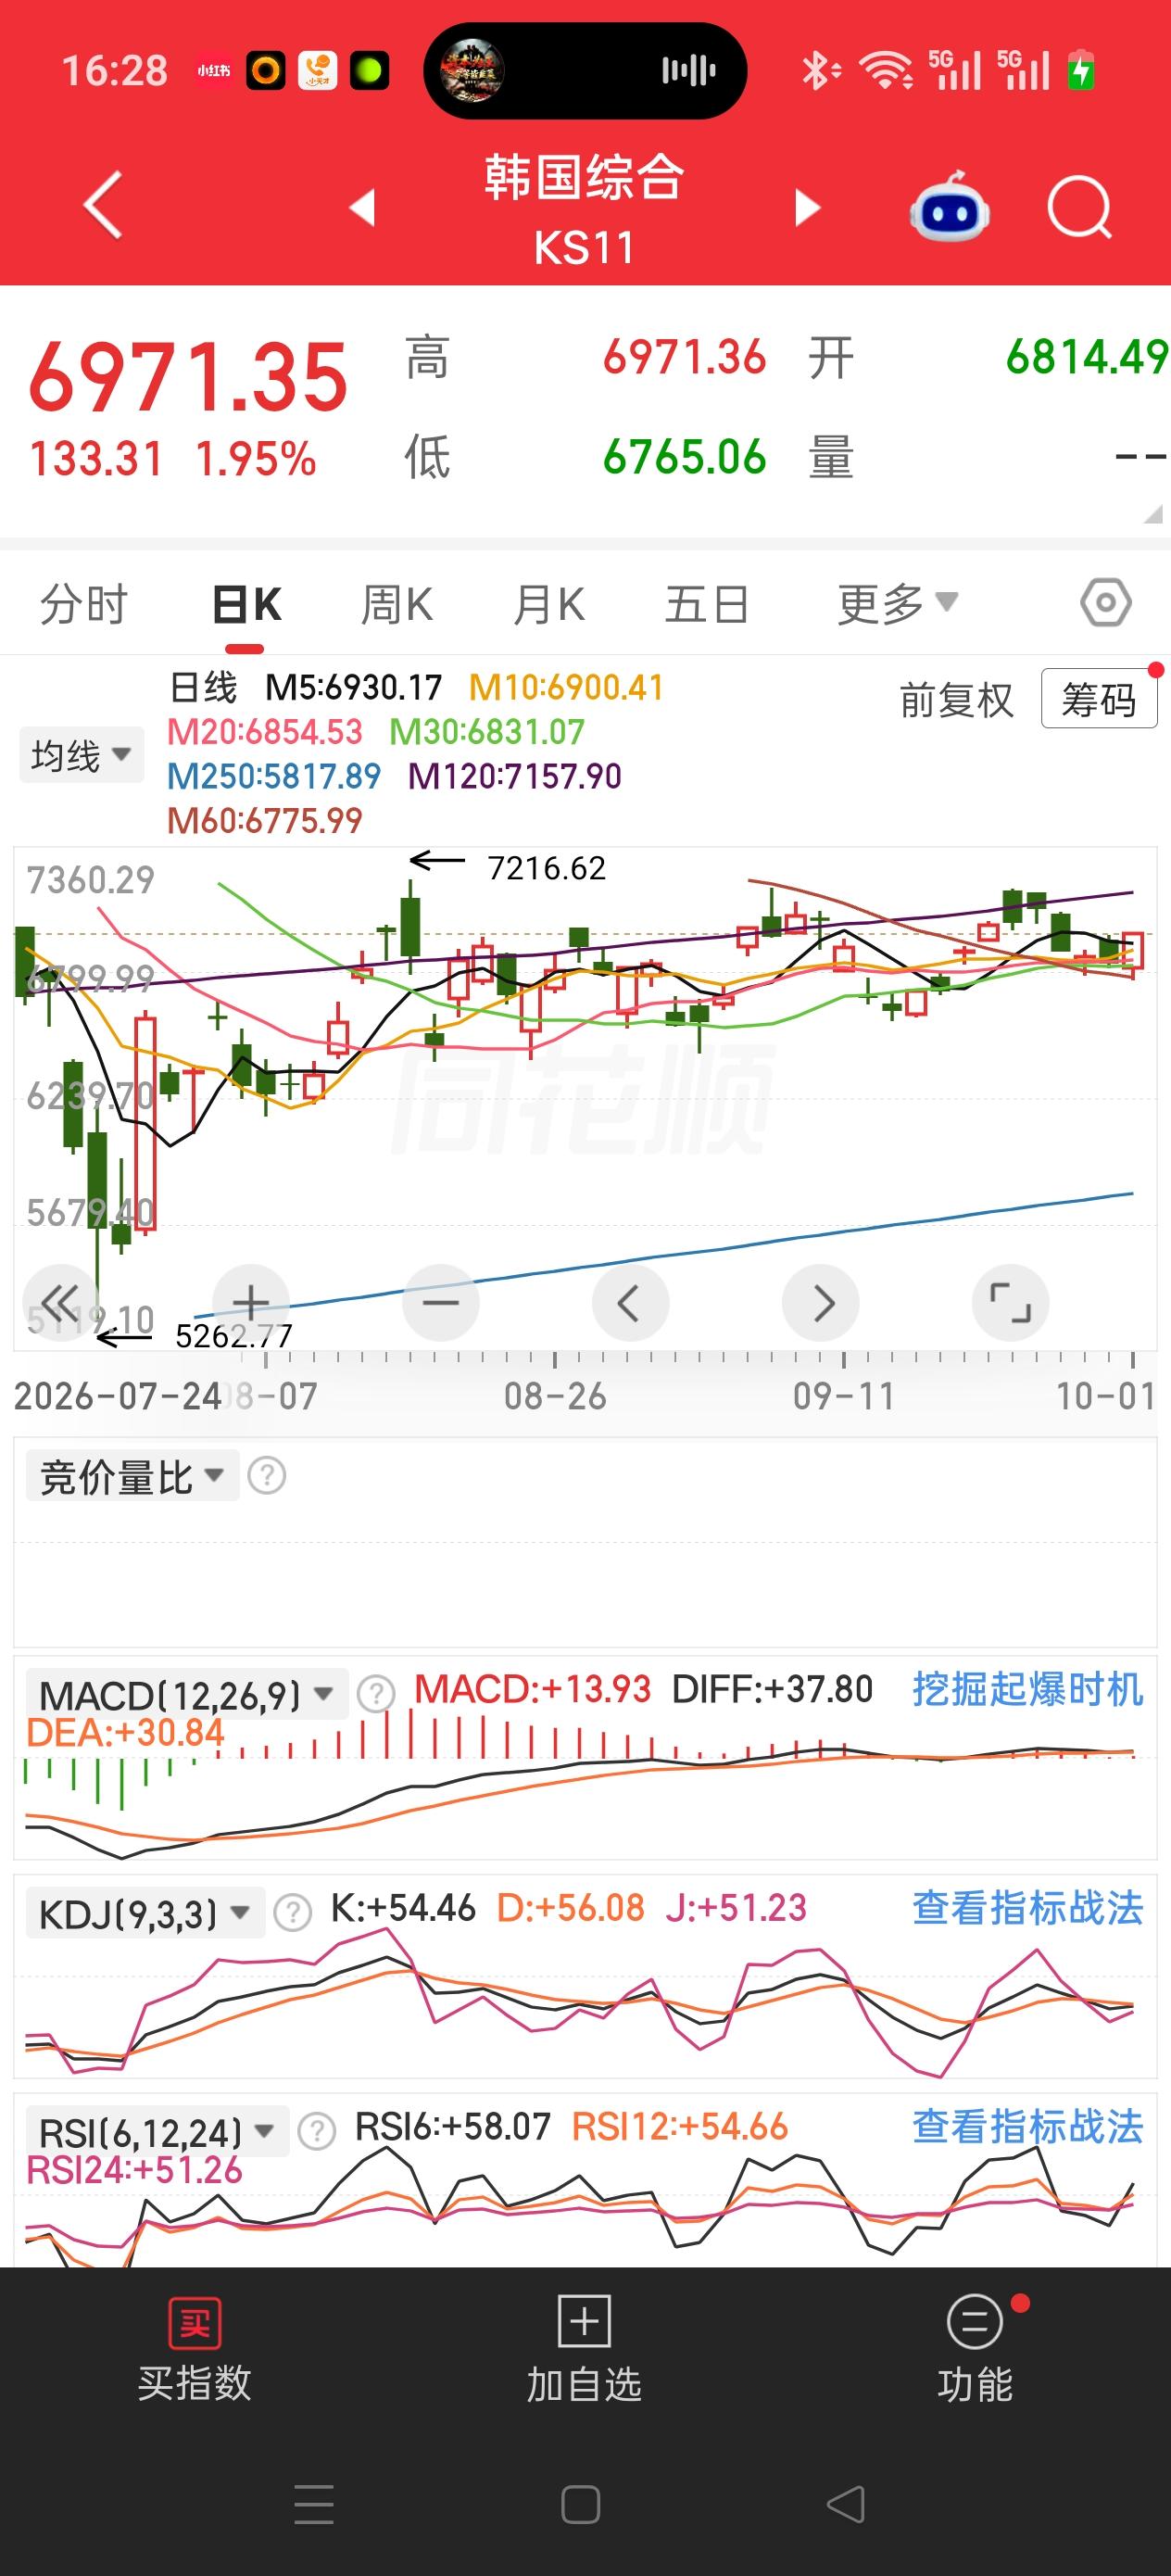The width and height of the screenshot is (1171, 2576).
Task: Tap Android home square button
Action: pos(581,2504)
